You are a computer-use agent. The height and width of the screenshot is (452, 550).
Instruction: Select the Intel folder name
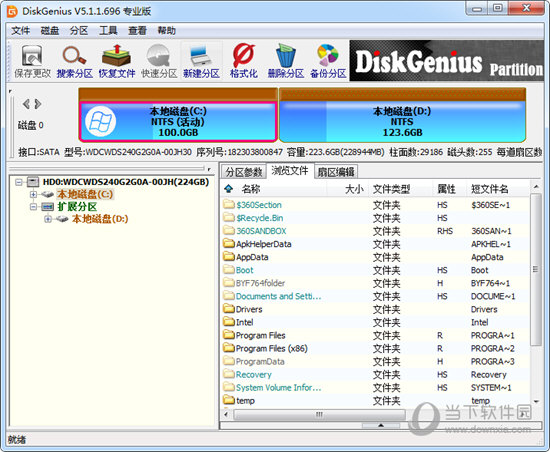pyautogui.click(x=244, y=322)
